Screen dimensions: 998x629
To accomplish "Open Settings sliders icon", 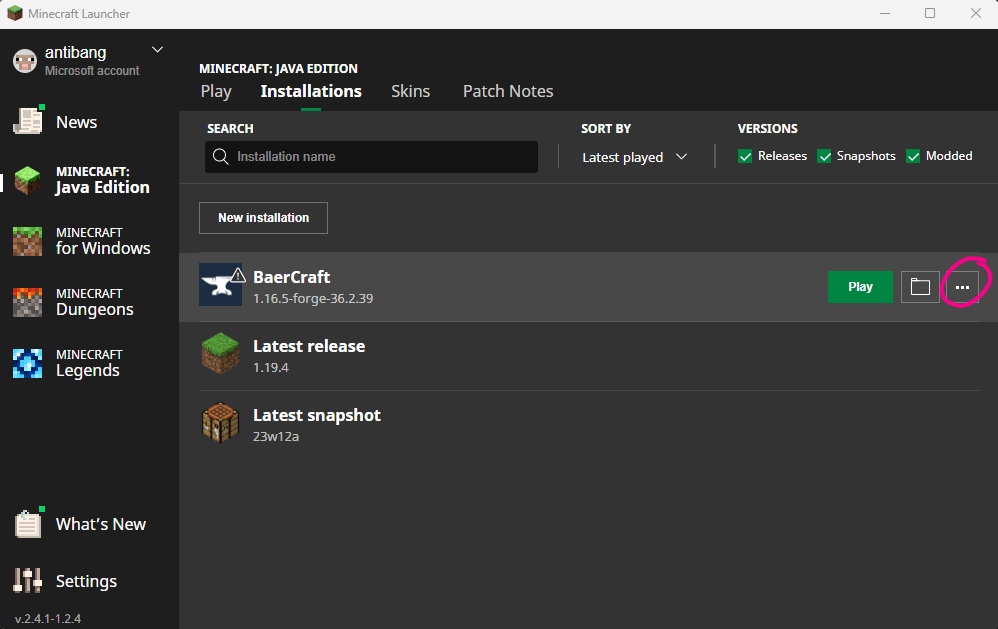I will 28,581.
